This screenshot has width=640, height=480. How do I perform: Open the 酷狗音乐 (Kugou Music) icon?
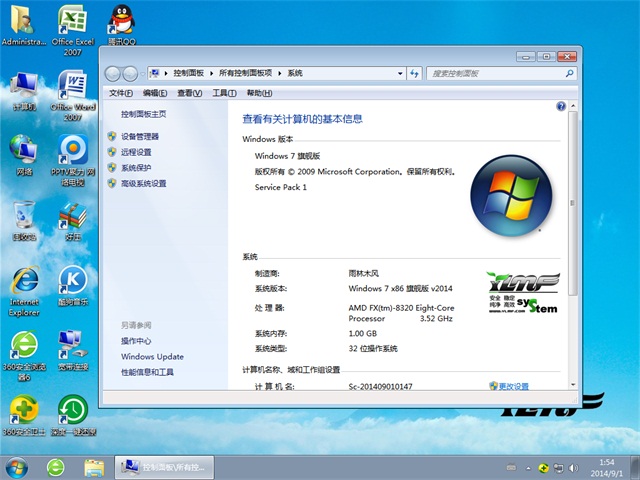72,284
